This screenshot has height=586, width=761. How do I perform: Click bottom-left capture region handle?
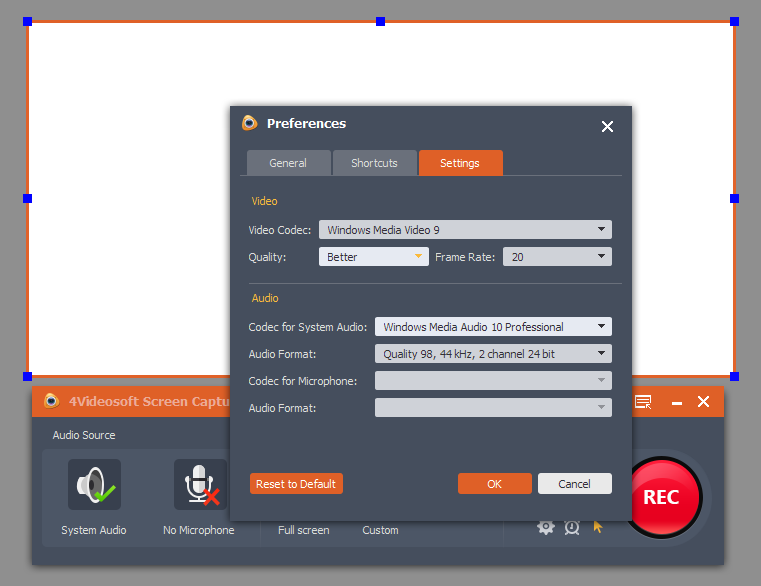[x=28, y=376]
